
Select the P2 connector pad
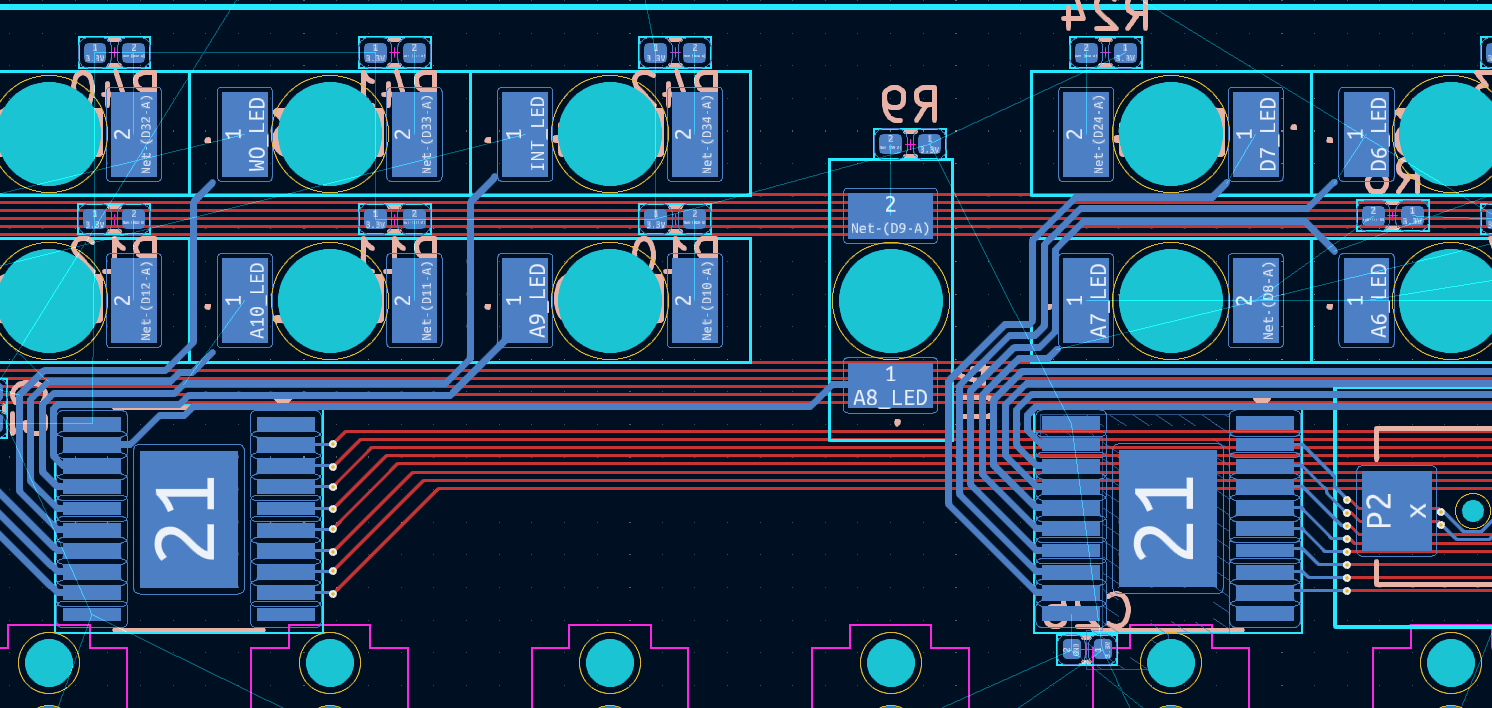point(1396,510)
